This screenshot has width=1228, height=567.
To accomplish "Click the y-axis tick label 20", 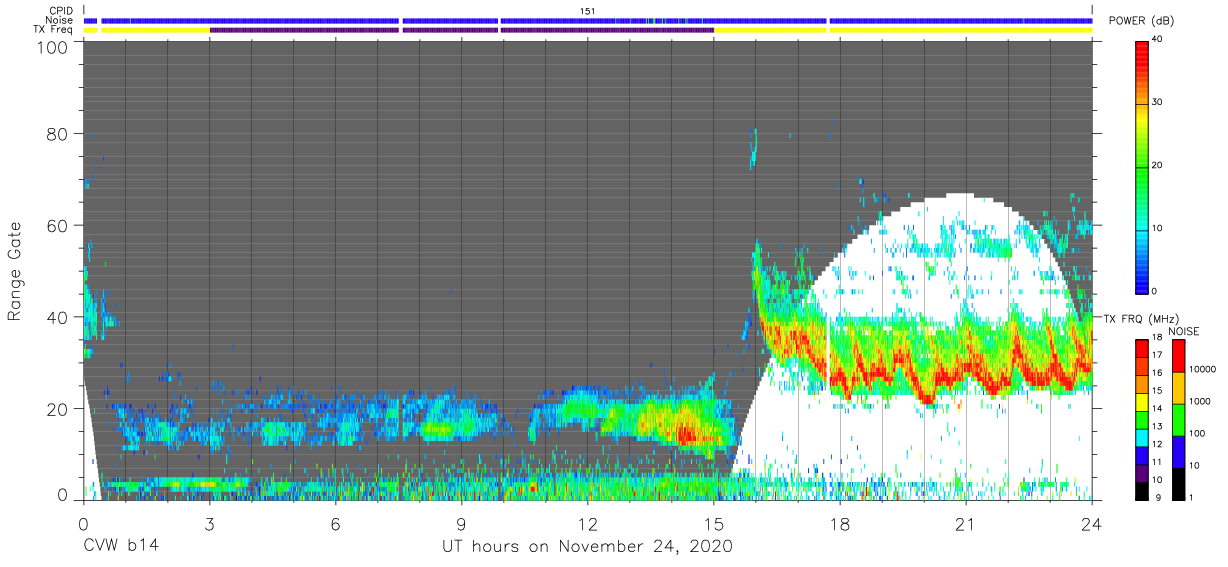I will point(59,409).
